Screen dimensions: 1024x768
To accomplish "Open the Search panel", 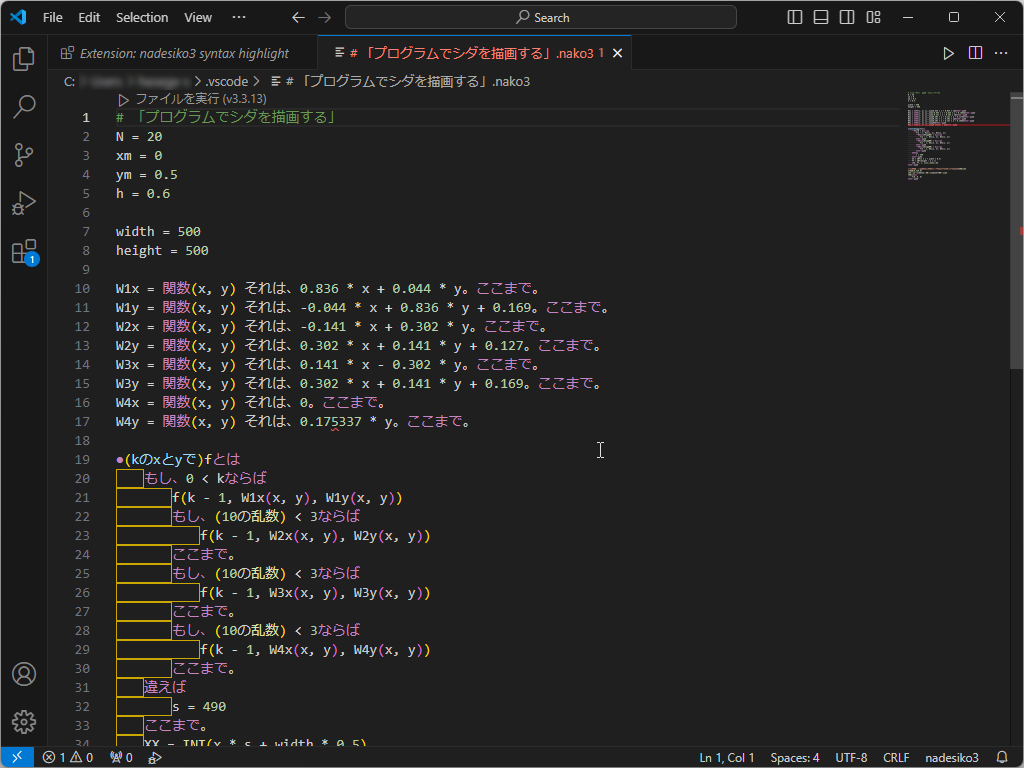I will (23, 107).
